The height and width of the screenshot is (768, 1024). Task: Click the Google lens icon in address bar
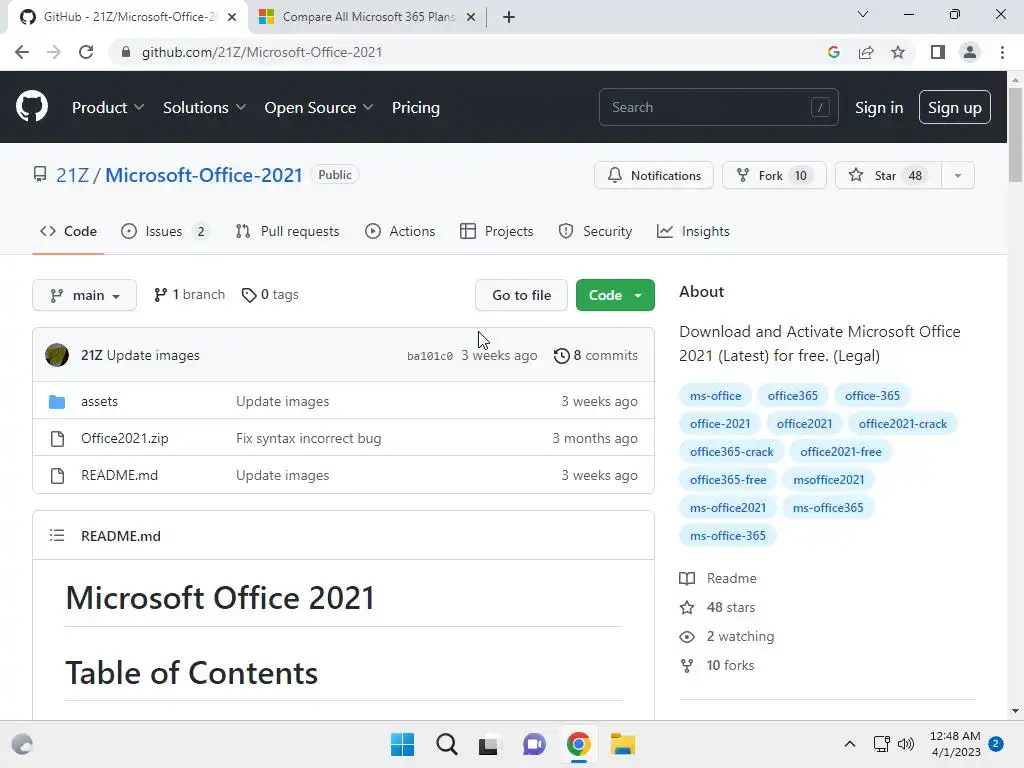[x=833, y=52]
